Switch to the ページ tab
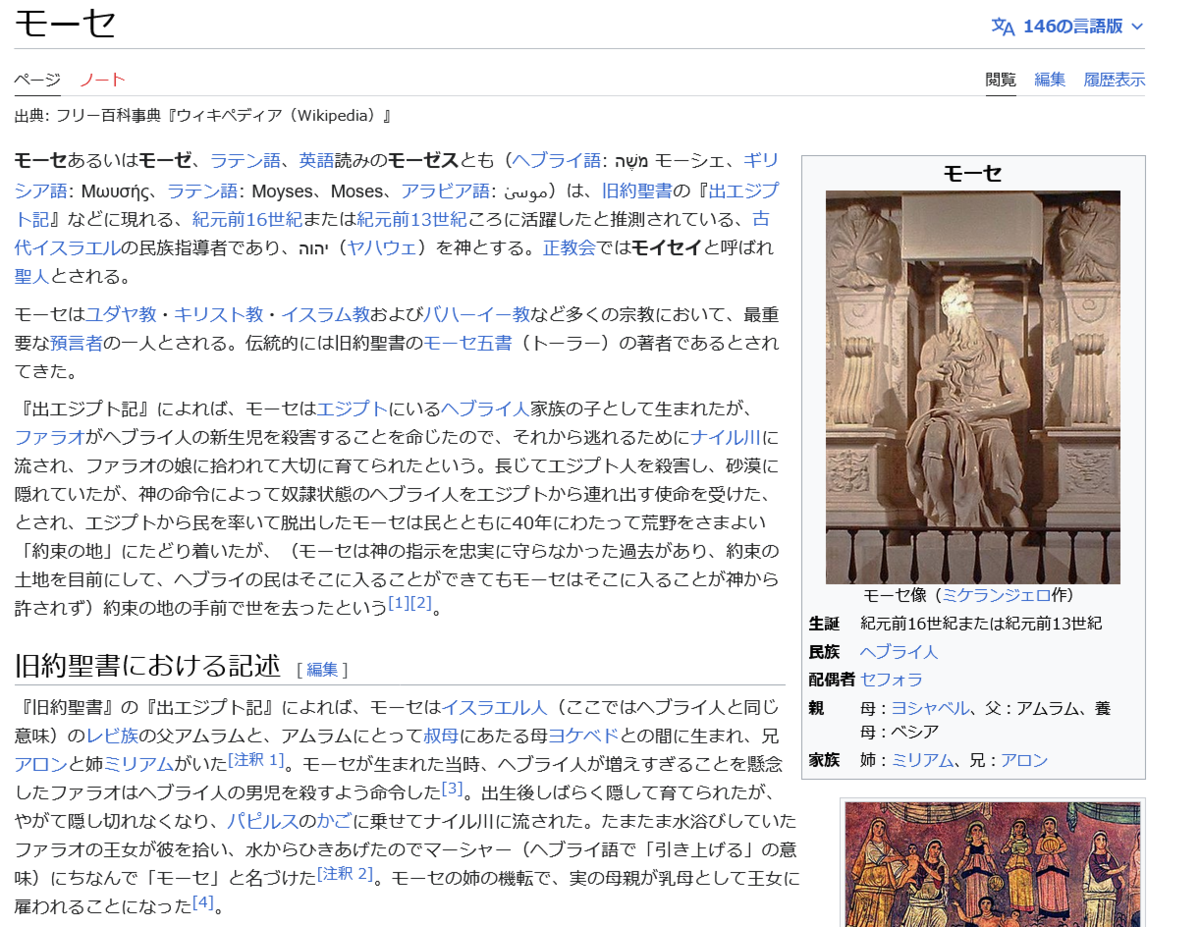Viewport: 1200px width, 927px height. click(37, 80)
